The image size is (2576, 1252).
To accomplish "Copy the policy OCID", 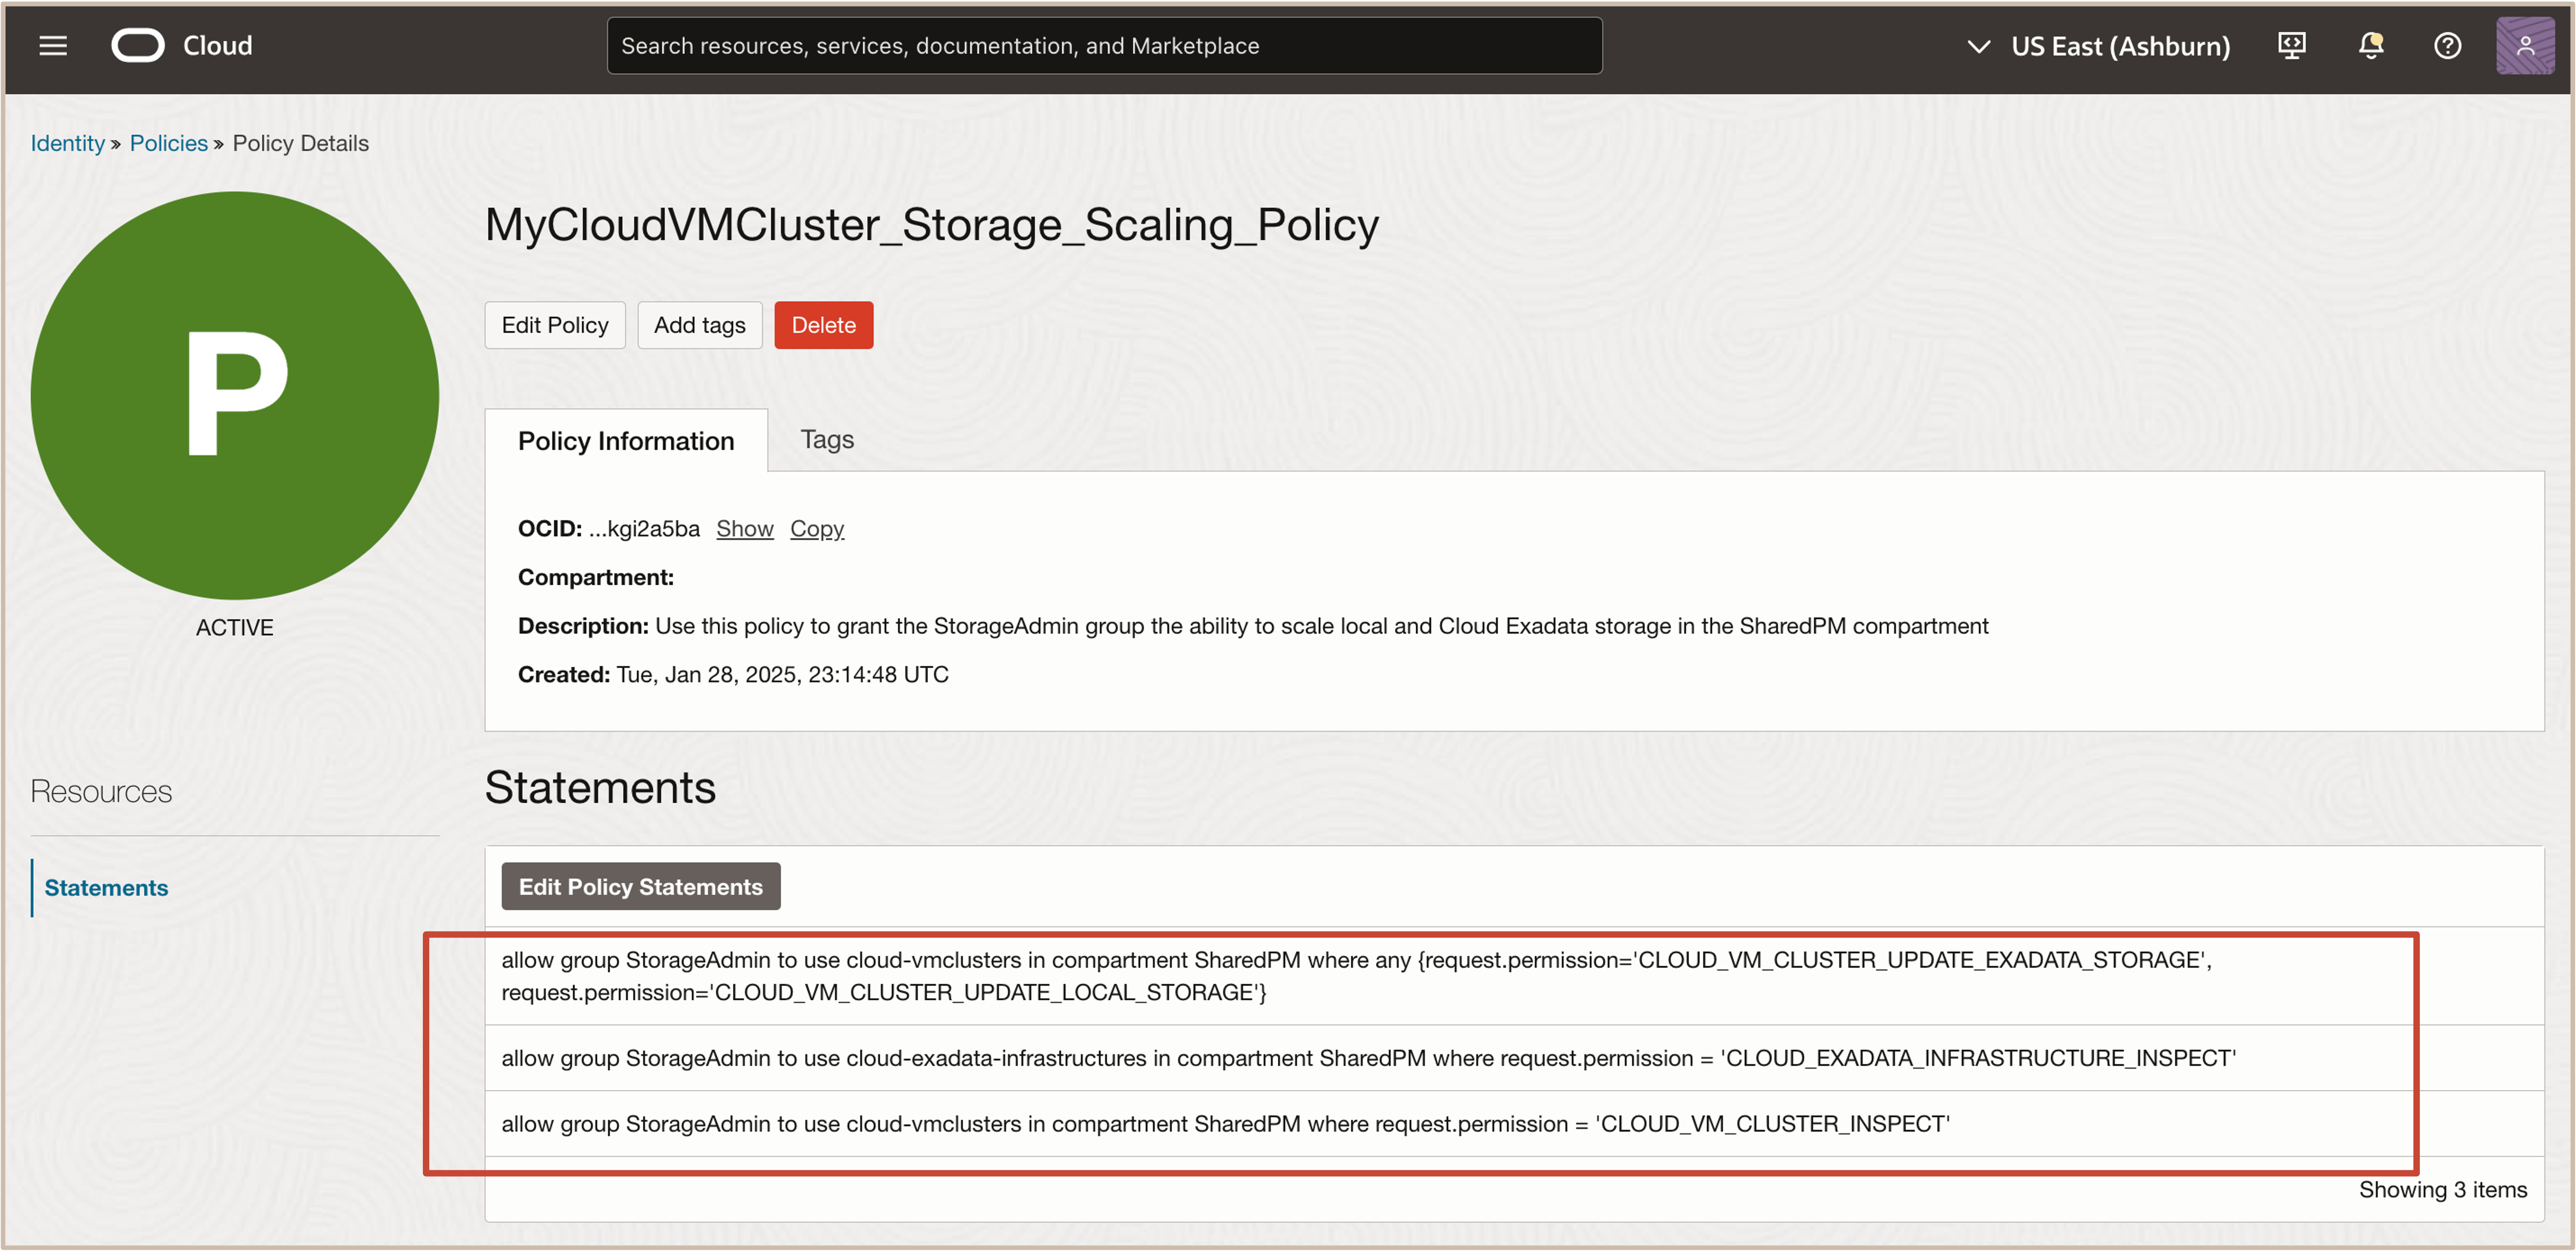I will click(x=816, y=528).
